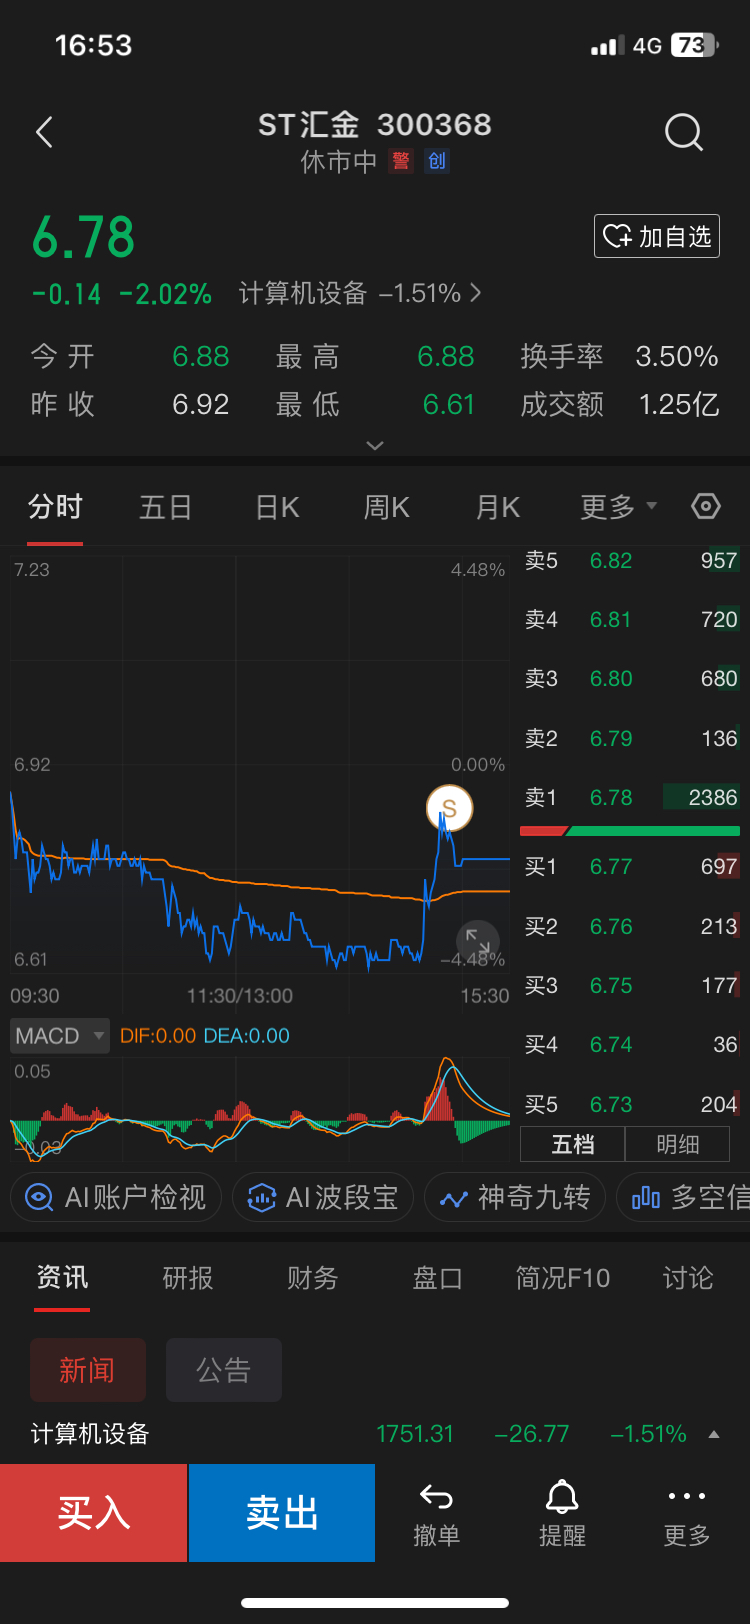Select 五档 order book toggle
750x1624 pixels.
pos(573,1144)
